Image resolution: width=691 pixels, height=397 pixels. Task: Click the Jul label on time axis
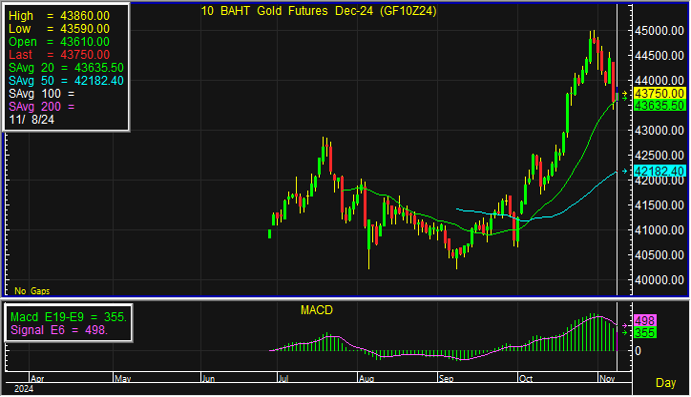283,378
